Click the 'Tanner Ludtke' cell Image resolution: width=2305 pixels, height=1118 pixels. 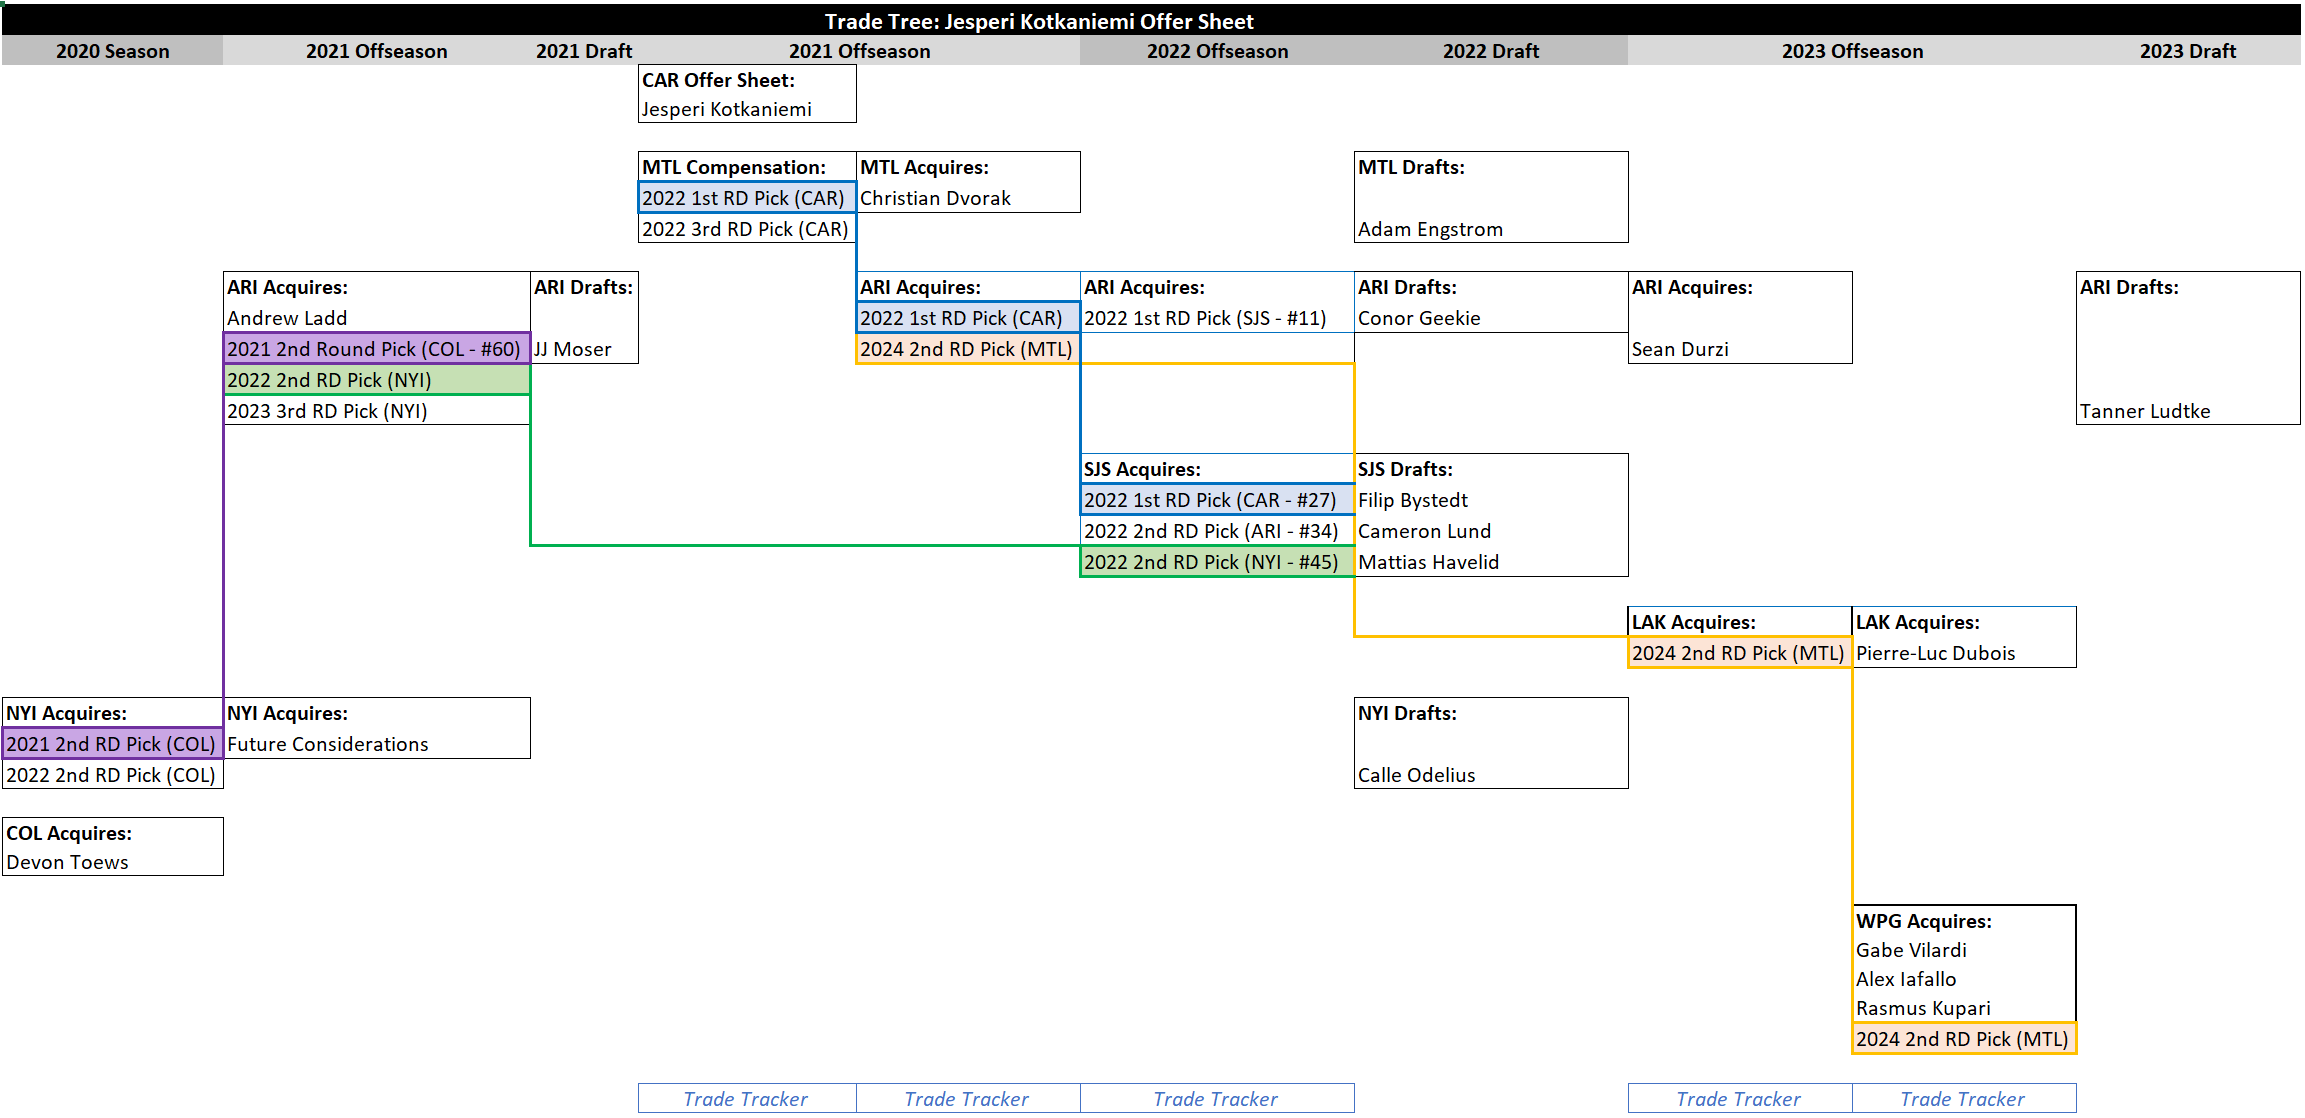[2188, 411]
